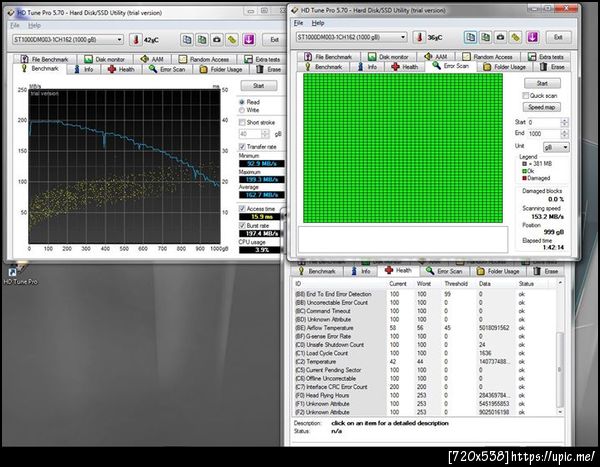The height and width of the screenshot is (467, 600).
Task: Click the Threshold column header in Health table
Action: click(456, 284)
